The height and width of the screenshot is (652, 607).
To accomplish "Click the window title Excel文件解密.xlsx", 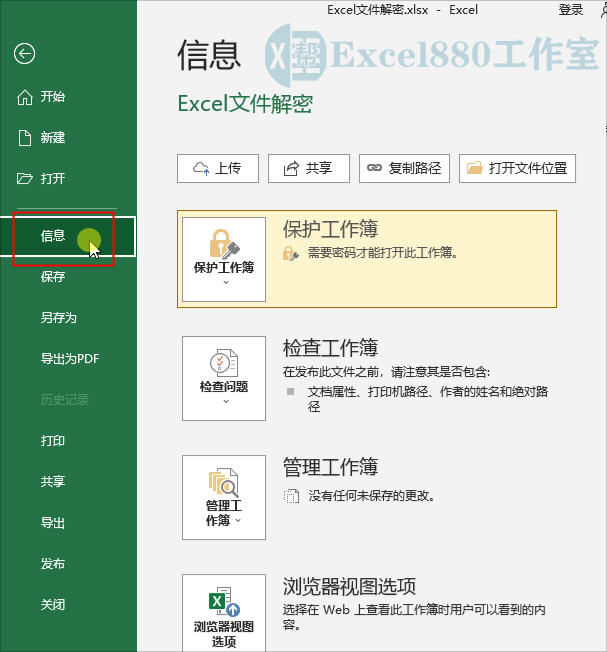I will (378, 10).
